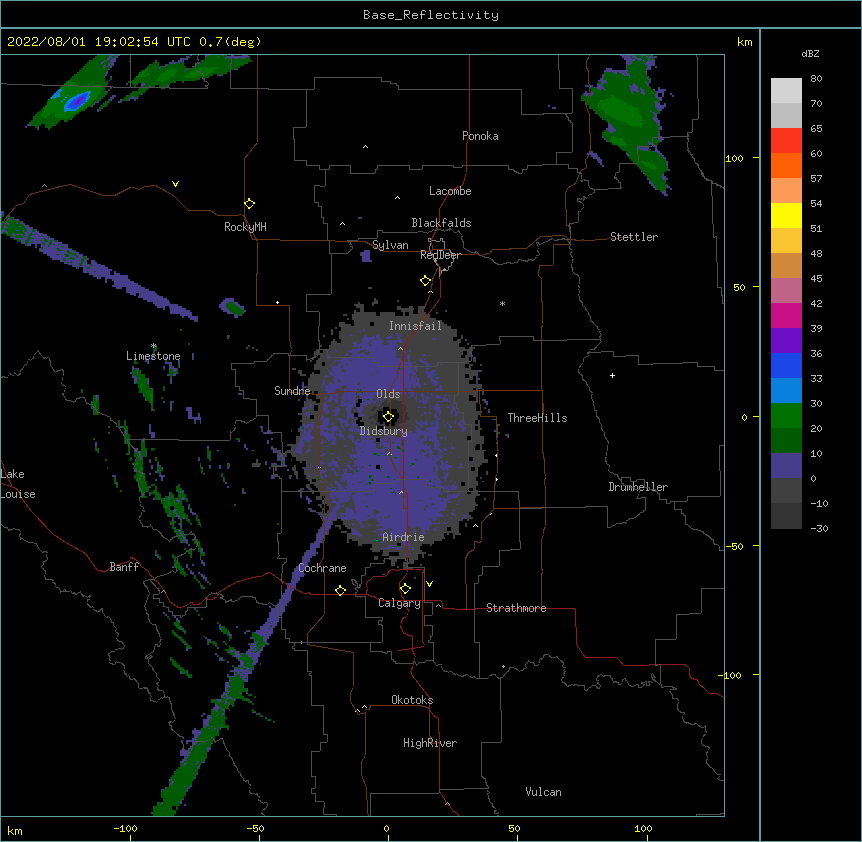Pick the magenta 39-42 dBZ legend swatch
This screenshot has height=842, width=862.
[786, 315]
